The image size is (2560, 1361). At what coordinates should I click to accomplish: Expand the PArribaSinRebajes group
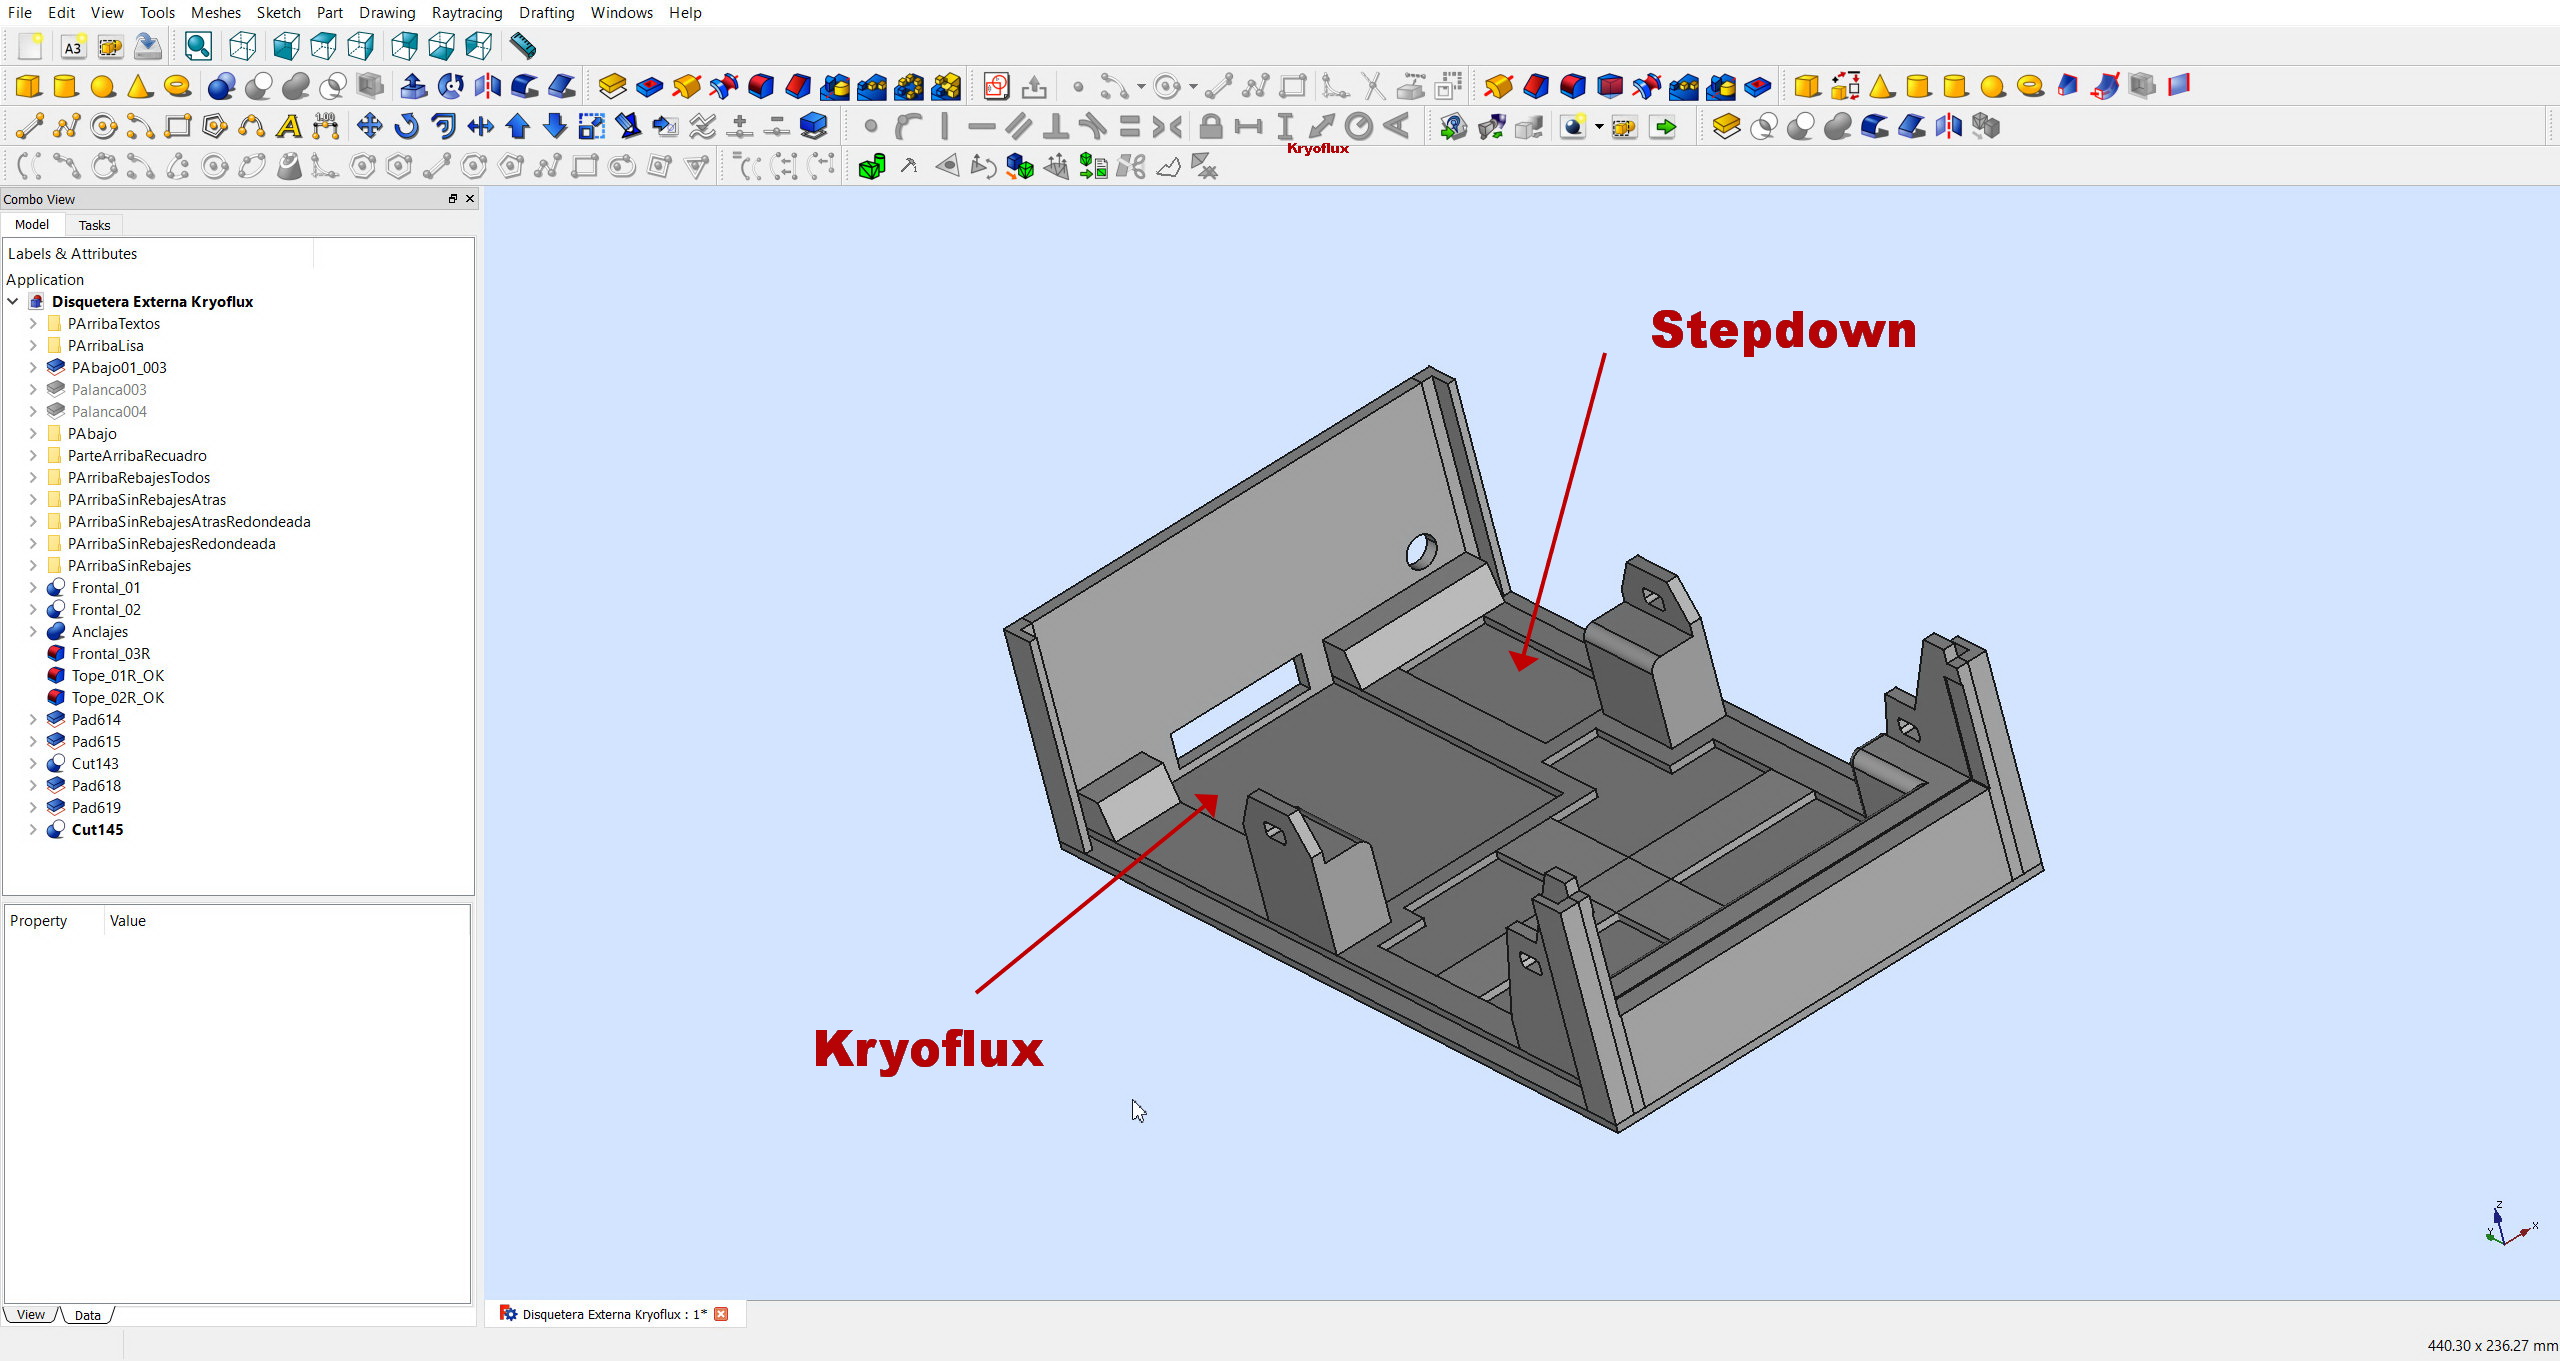click(33, 566)
